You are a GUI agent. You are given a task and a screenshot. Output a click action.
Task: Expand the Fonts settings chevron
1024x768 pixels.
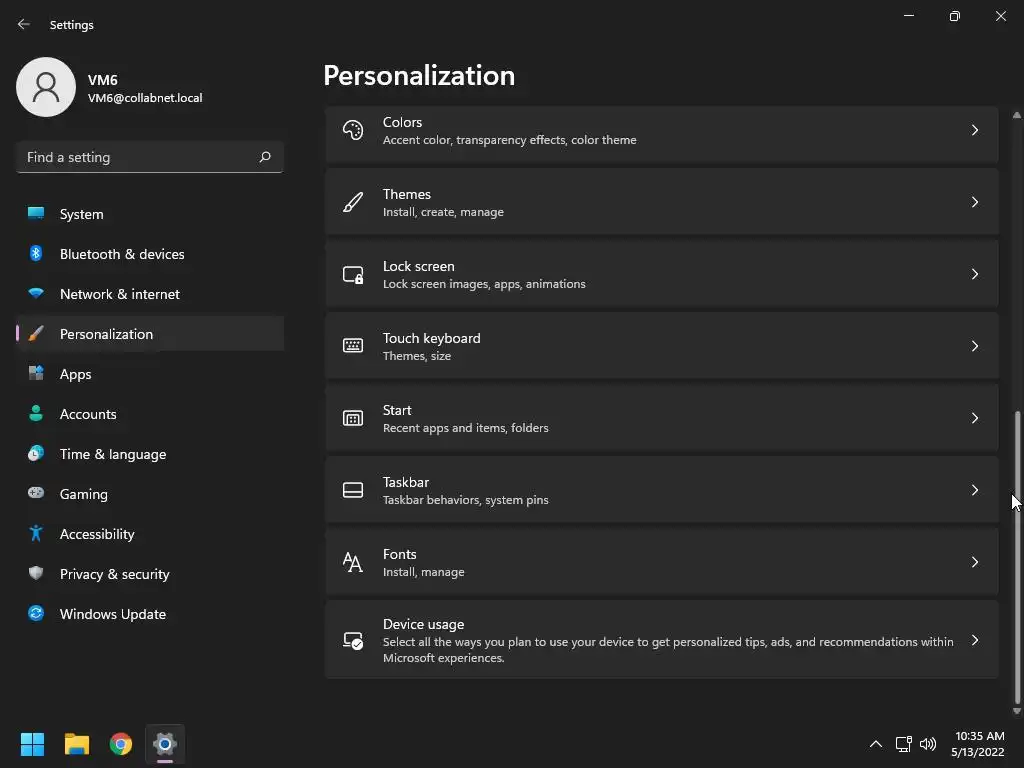coord(975,562)
